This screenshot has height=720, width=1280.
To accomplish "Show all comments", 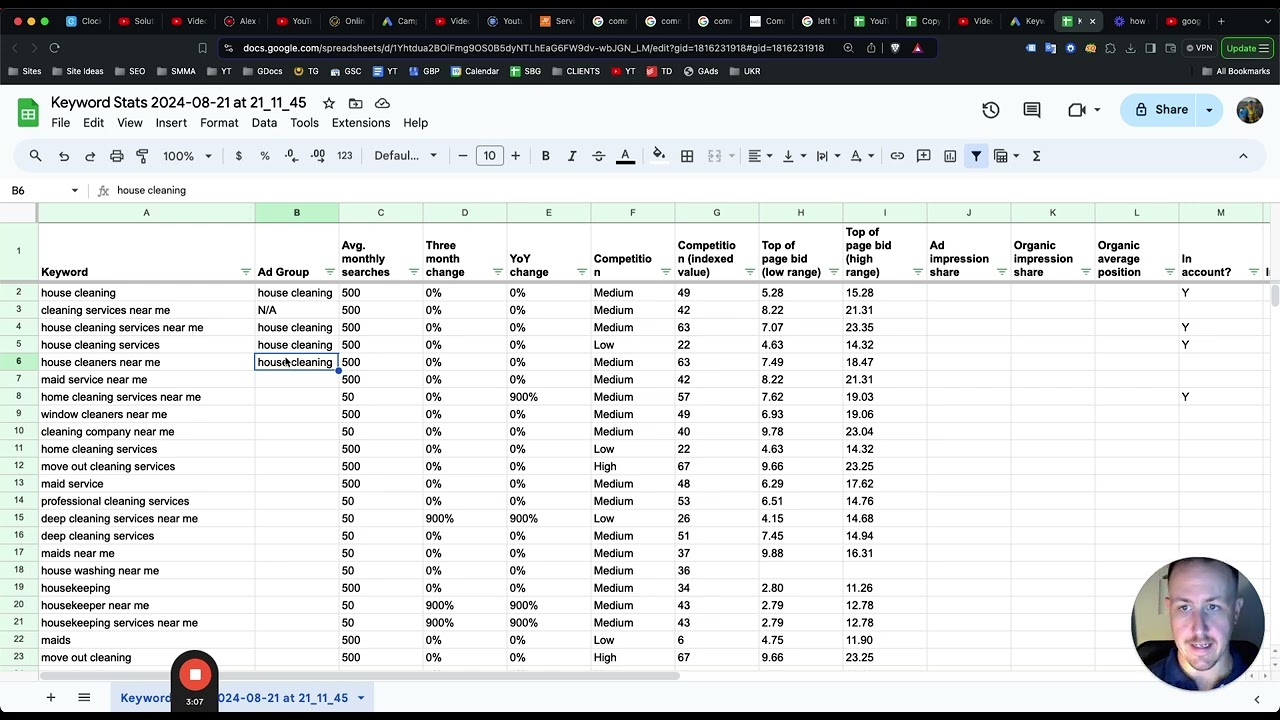I will [x=1032, y=110].
